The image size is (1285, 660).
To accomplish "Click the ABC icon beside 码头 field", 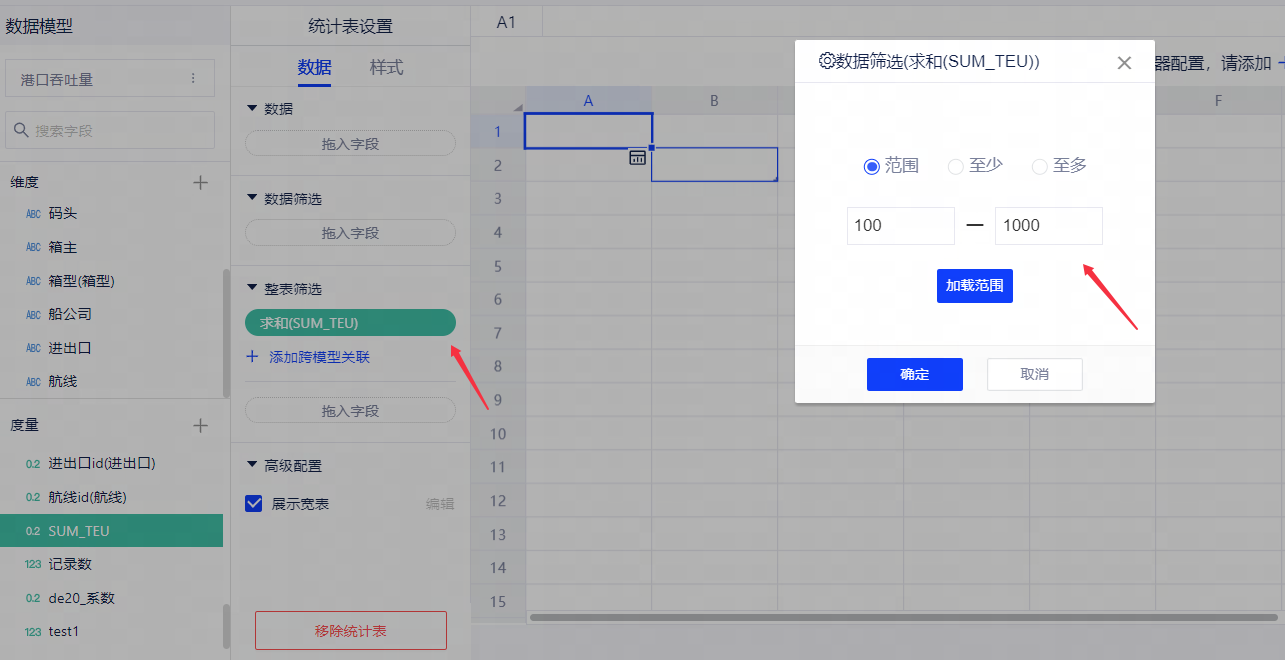I will coord(33,214).
